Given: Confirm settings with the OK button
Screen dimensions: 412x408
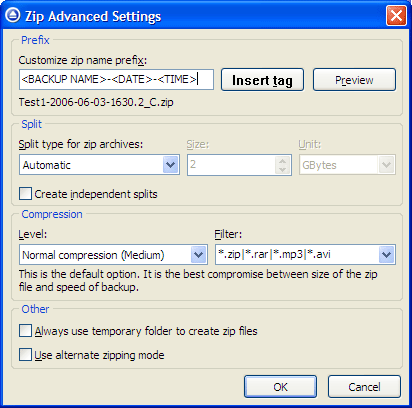Looking at the screenshot, I should click(280, 387).
